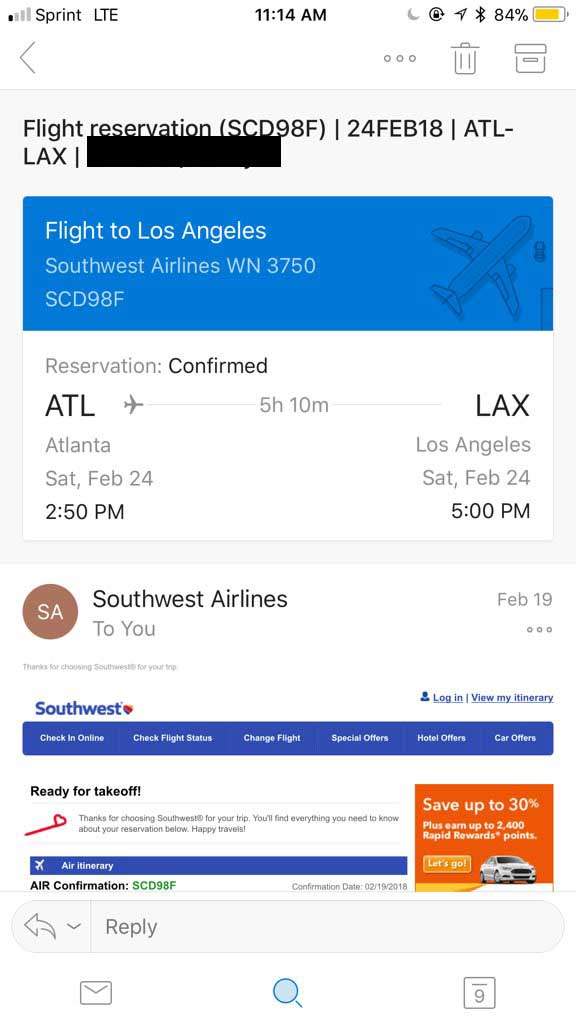576x1024 pixels.
Task: Tap the Let's go! ad button
Action: click(447, 863)
